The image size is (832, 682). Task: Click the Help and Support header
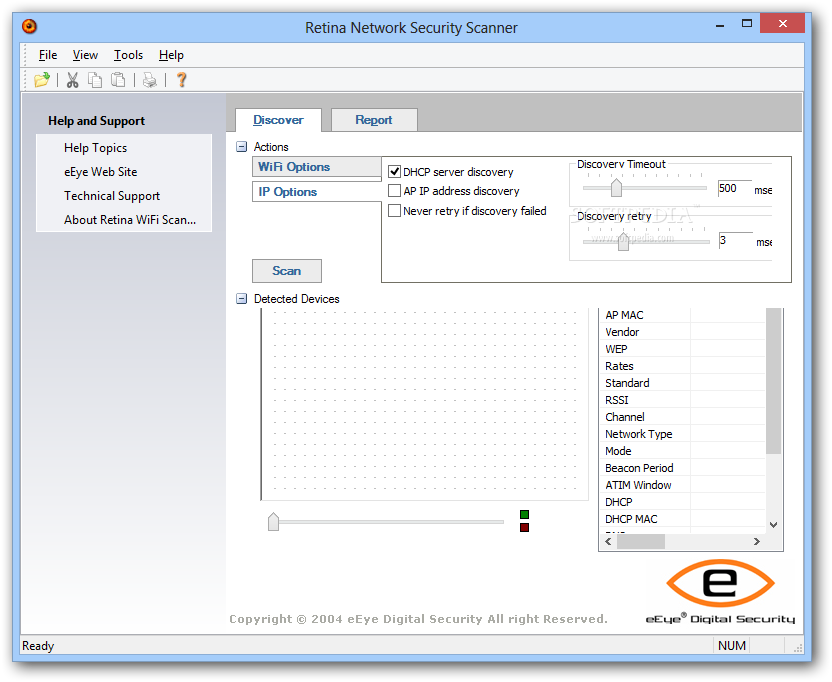click(x=96, y=121)
